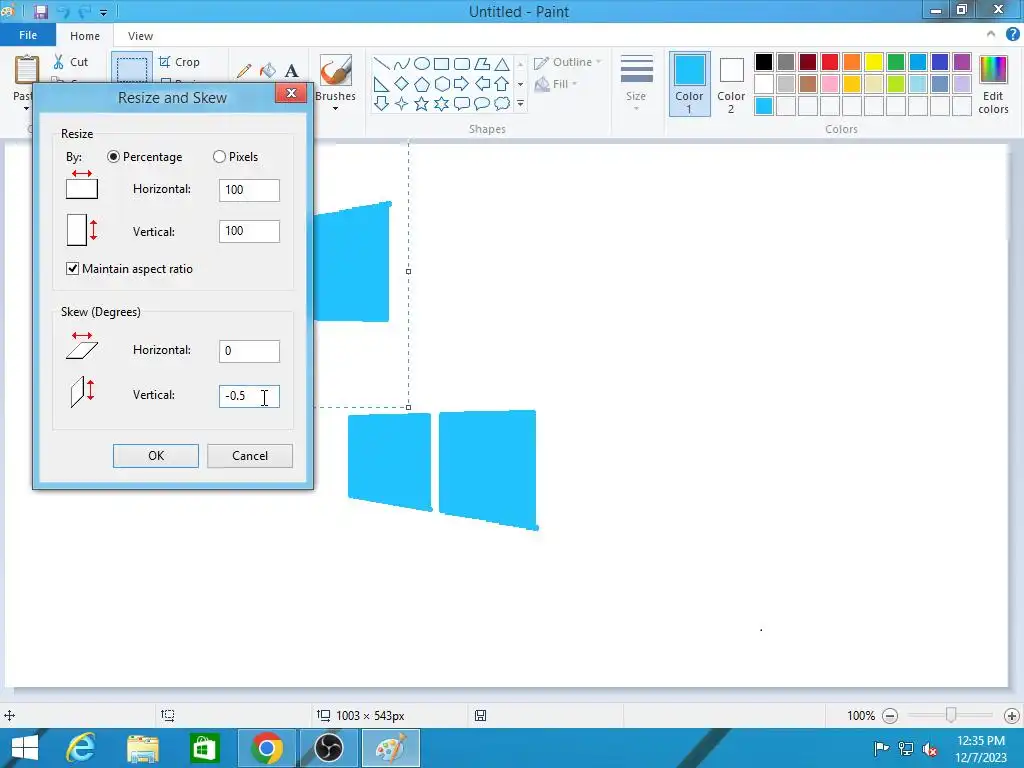Select the Down arrow shape
The height and width of the screenshot is (768, 1024).
pyautogui.click(x=382, y=103)
